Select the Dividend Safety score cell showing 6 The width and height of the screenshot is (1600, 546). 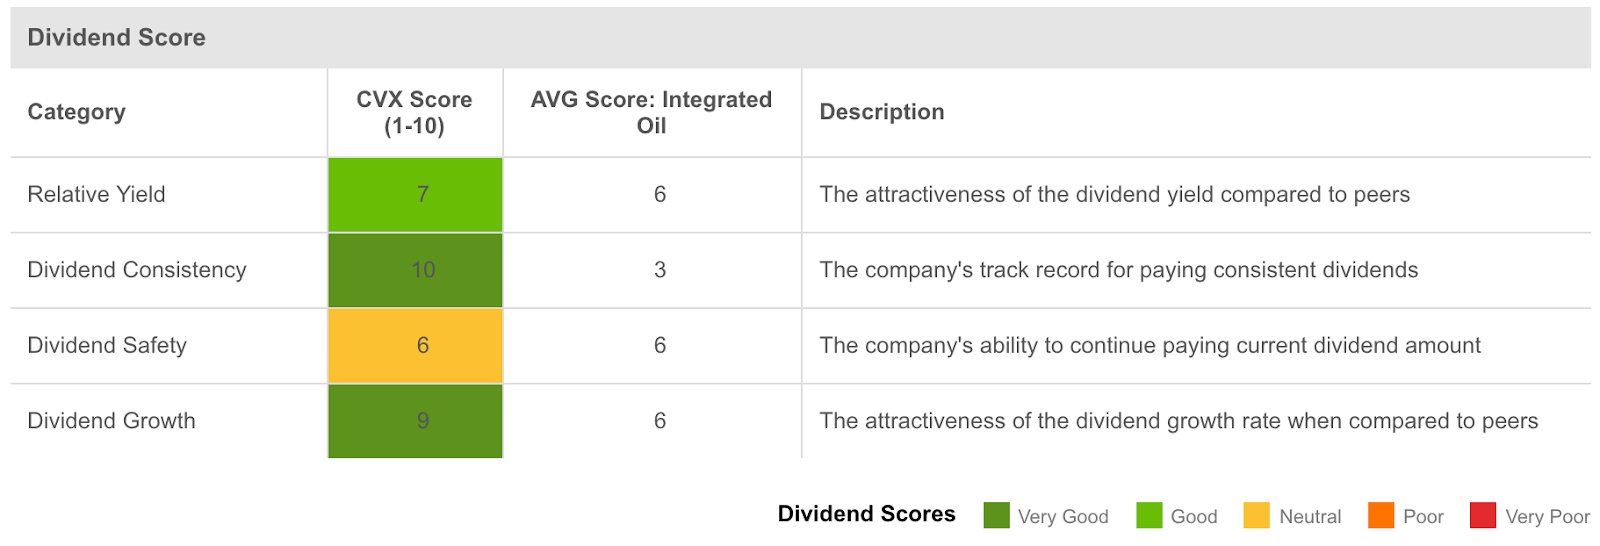pos(415,345)
